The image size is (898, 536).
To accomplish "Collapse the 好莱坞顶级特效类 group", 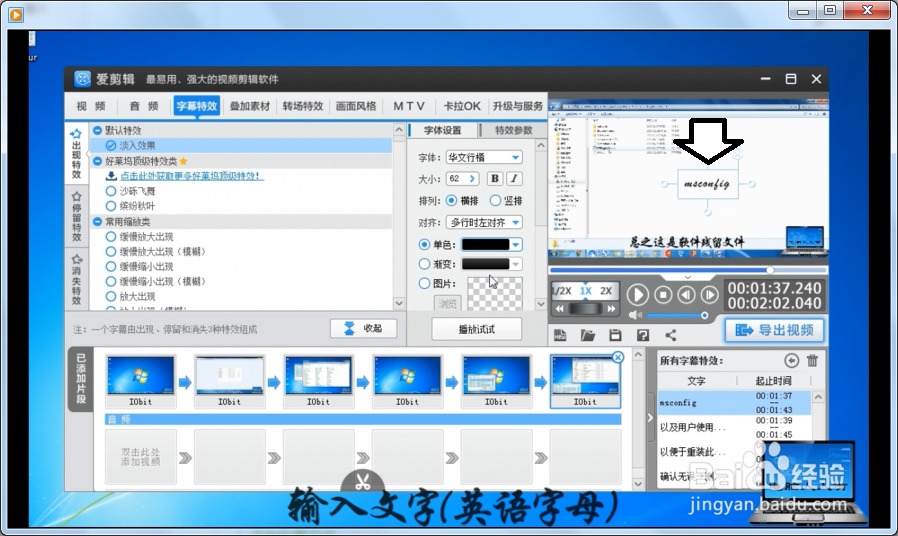I will pyautogui.click(x=97, y=161).
